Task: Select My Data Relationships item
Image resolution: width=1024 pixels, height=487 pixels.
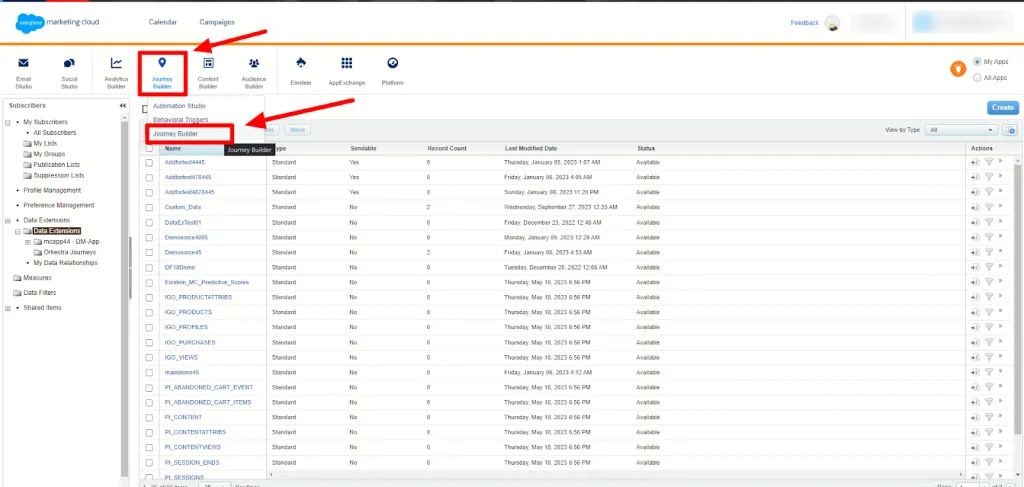Action: click(65, 263)
